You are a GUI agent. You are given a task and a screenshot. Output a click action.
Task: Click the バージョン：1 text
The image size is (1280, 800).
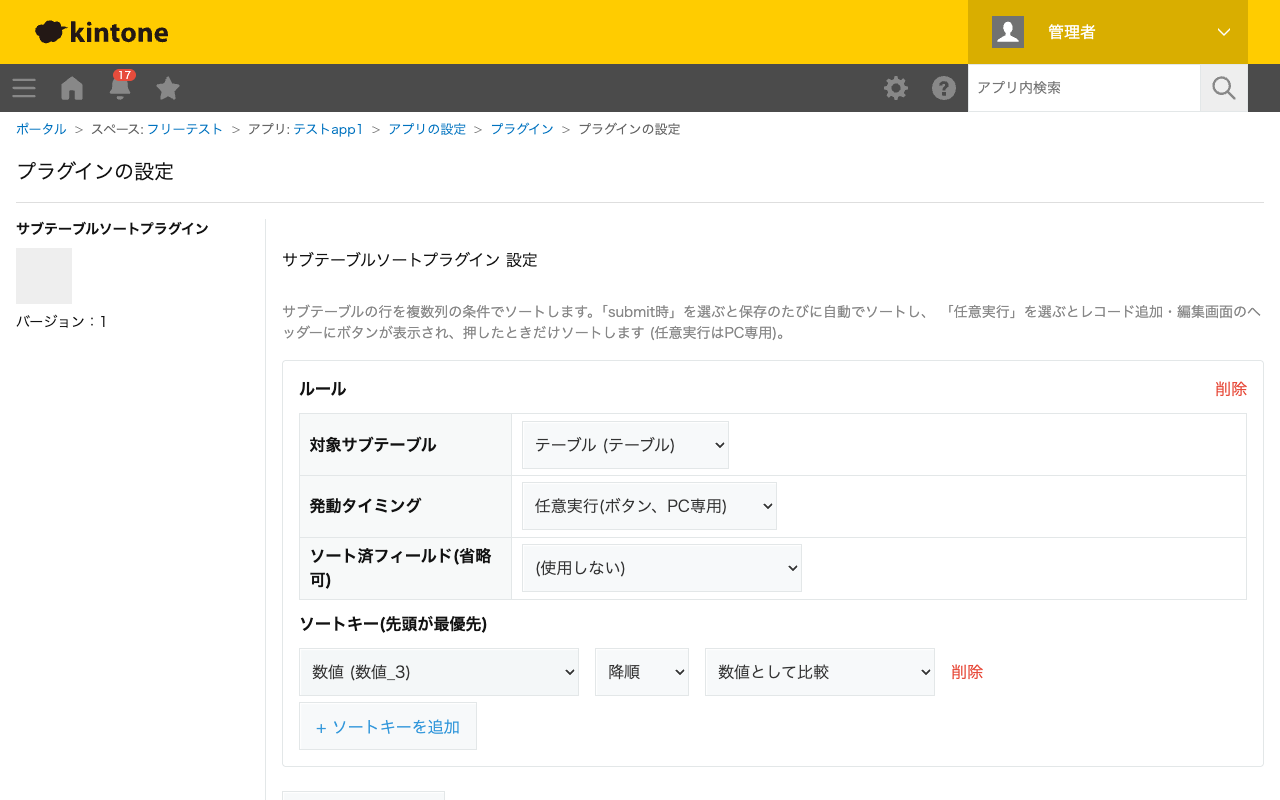[x=61, y=321]
